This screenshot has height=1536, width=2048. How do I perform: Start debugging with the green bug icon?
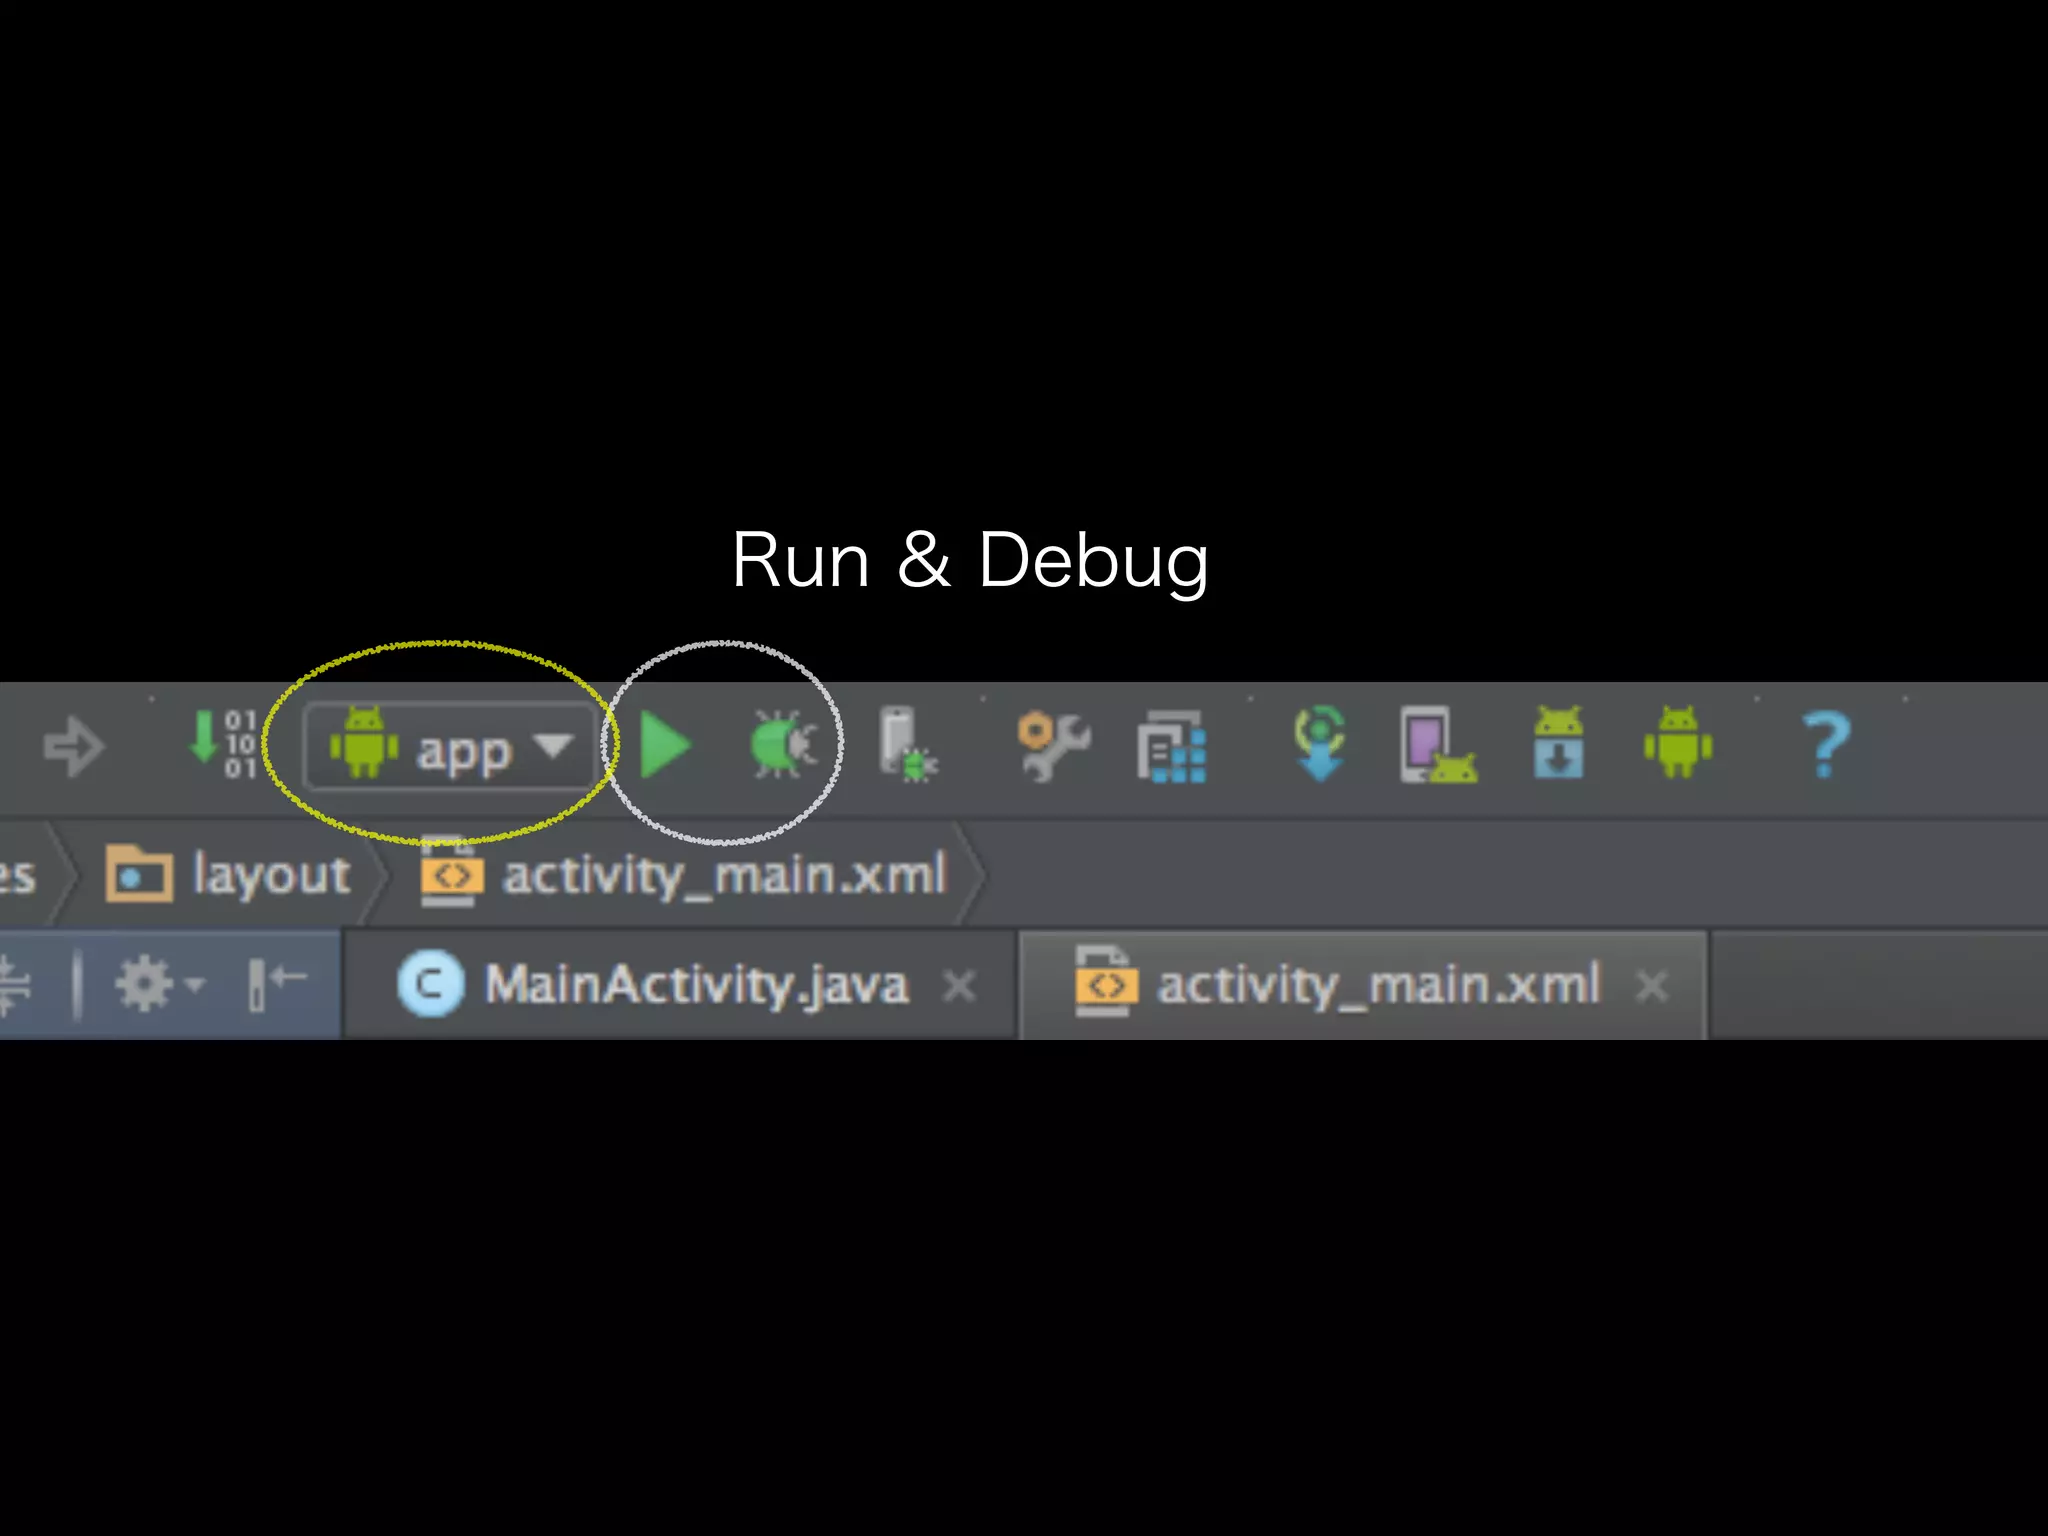(784, 744)
